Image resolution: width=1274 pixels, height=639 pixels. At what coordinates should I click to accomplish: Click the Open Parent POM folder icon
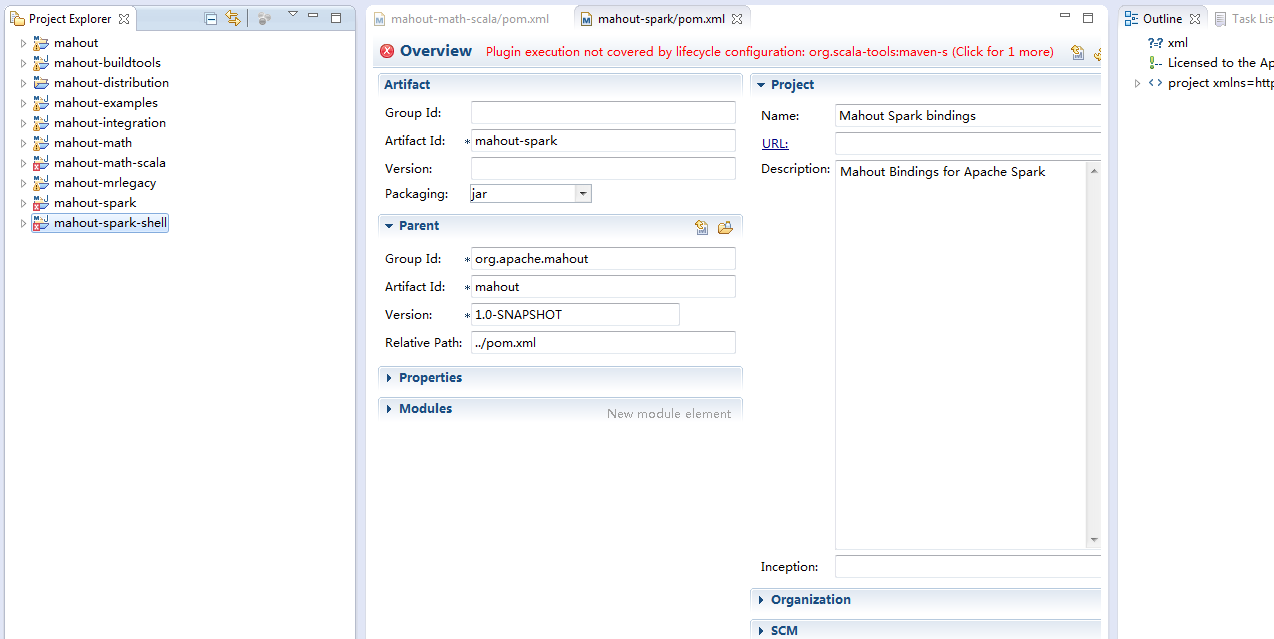point(726,227)
